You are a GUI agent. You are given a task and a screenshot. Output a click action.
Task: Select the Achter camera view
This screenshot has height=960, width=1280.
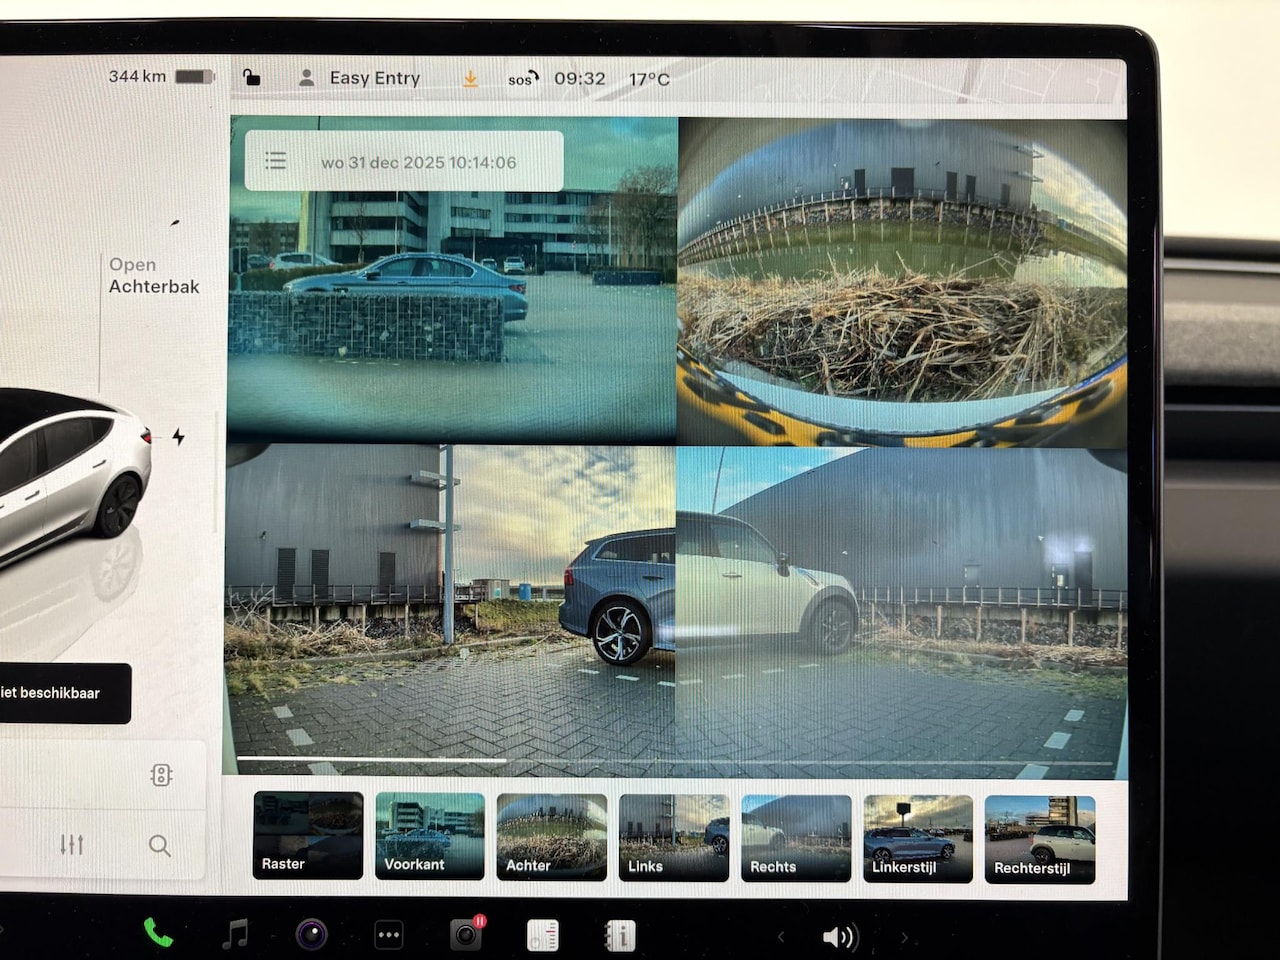pos(551,837)
